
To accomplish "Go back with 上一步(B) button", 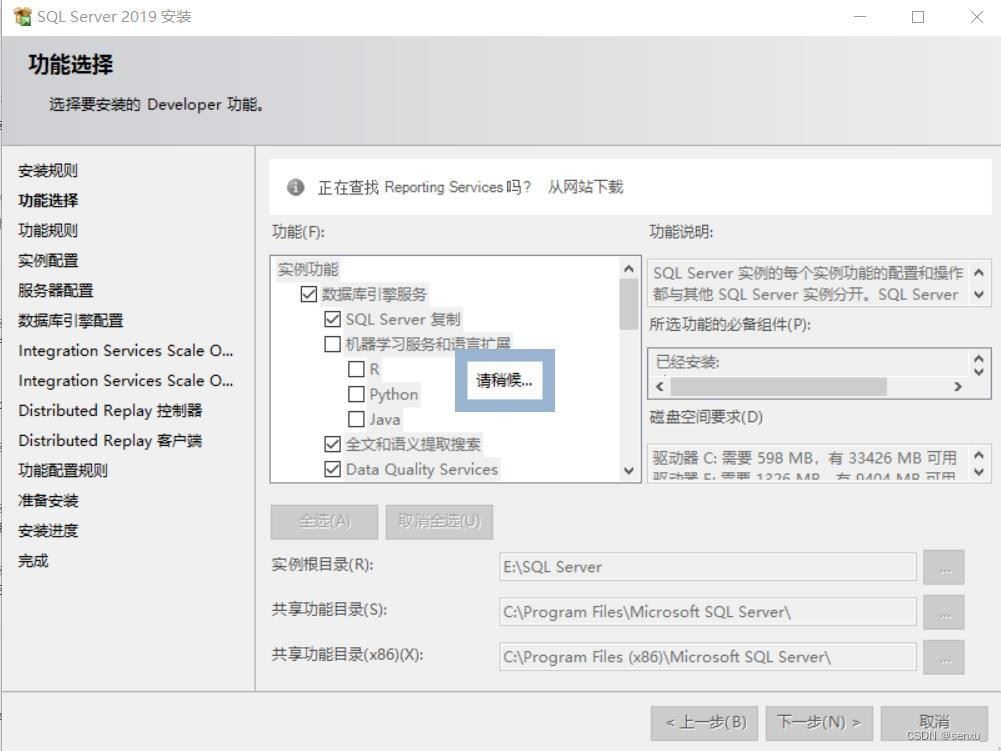I will [704, 723].
